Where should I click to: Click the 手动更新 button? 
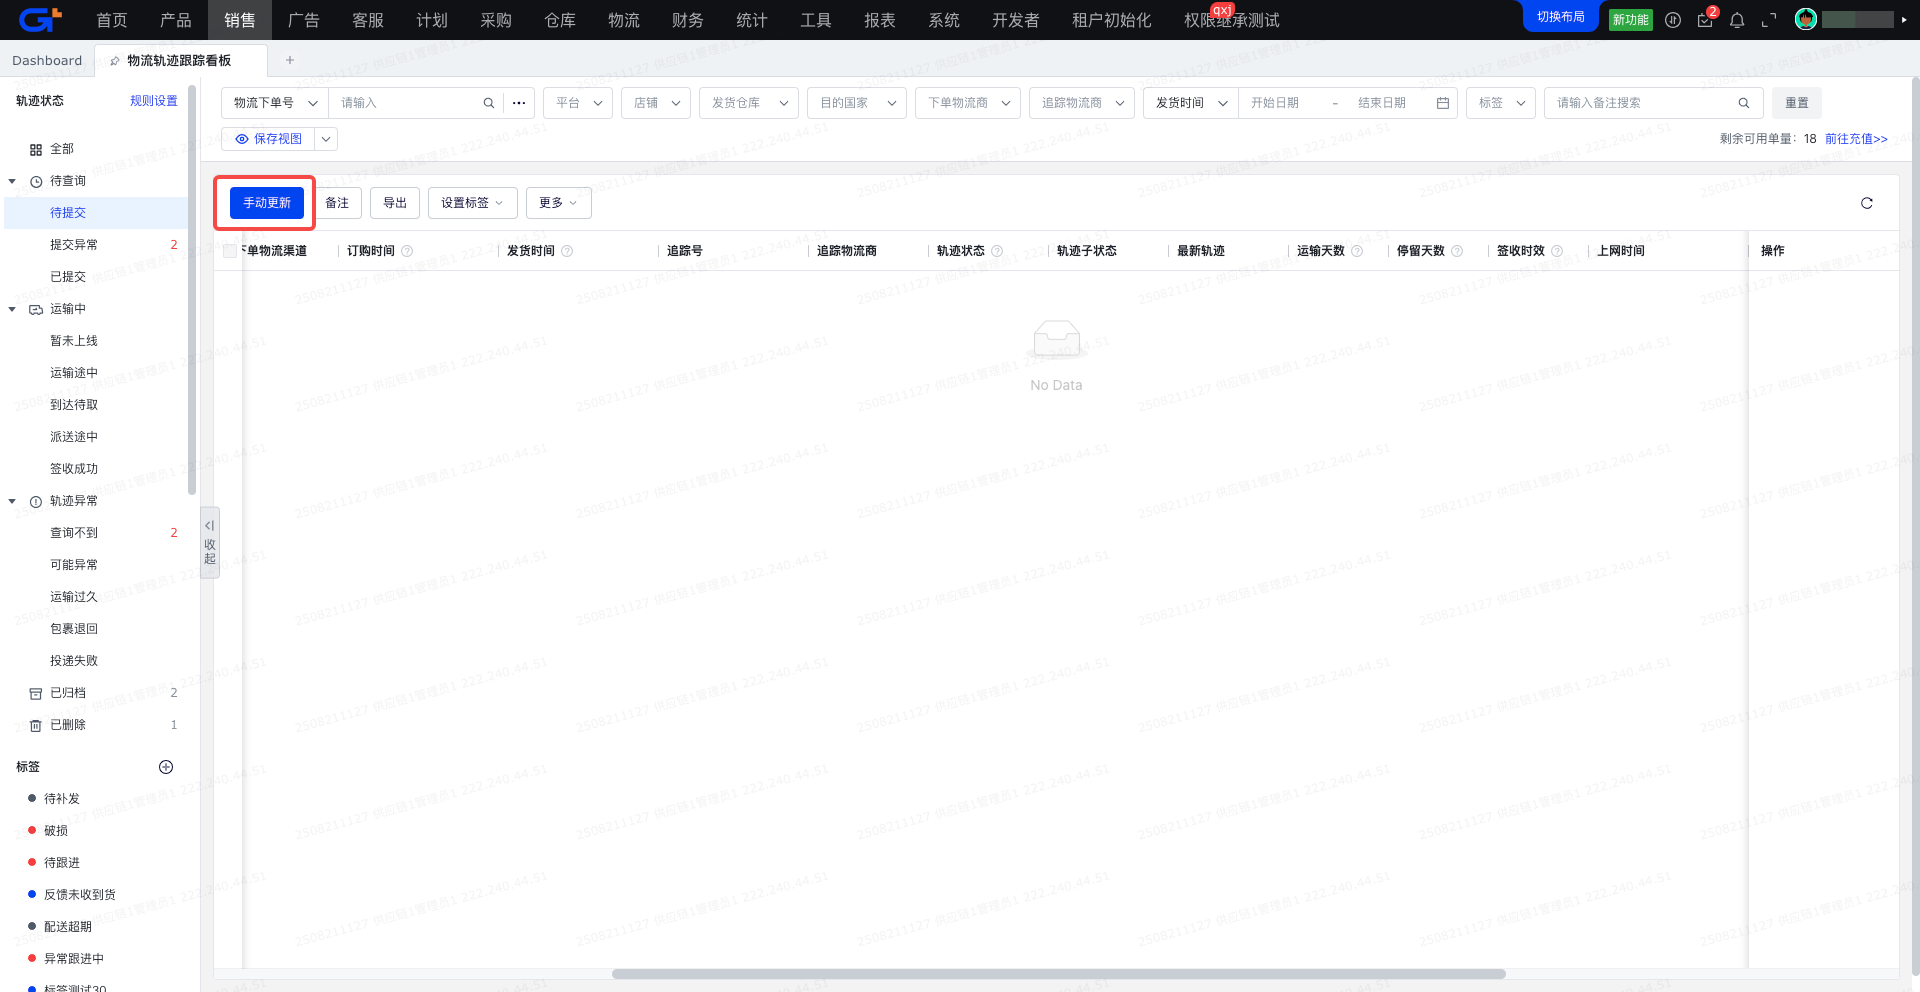point(267,203)
